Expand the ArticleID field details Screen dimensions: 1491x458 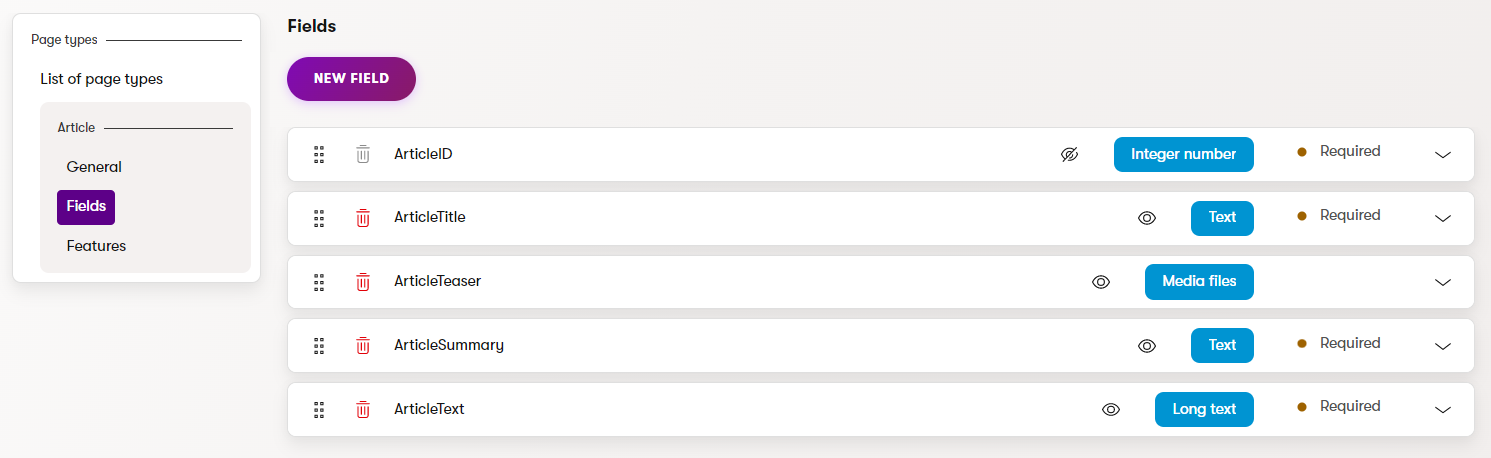[x=1442, y=155]
